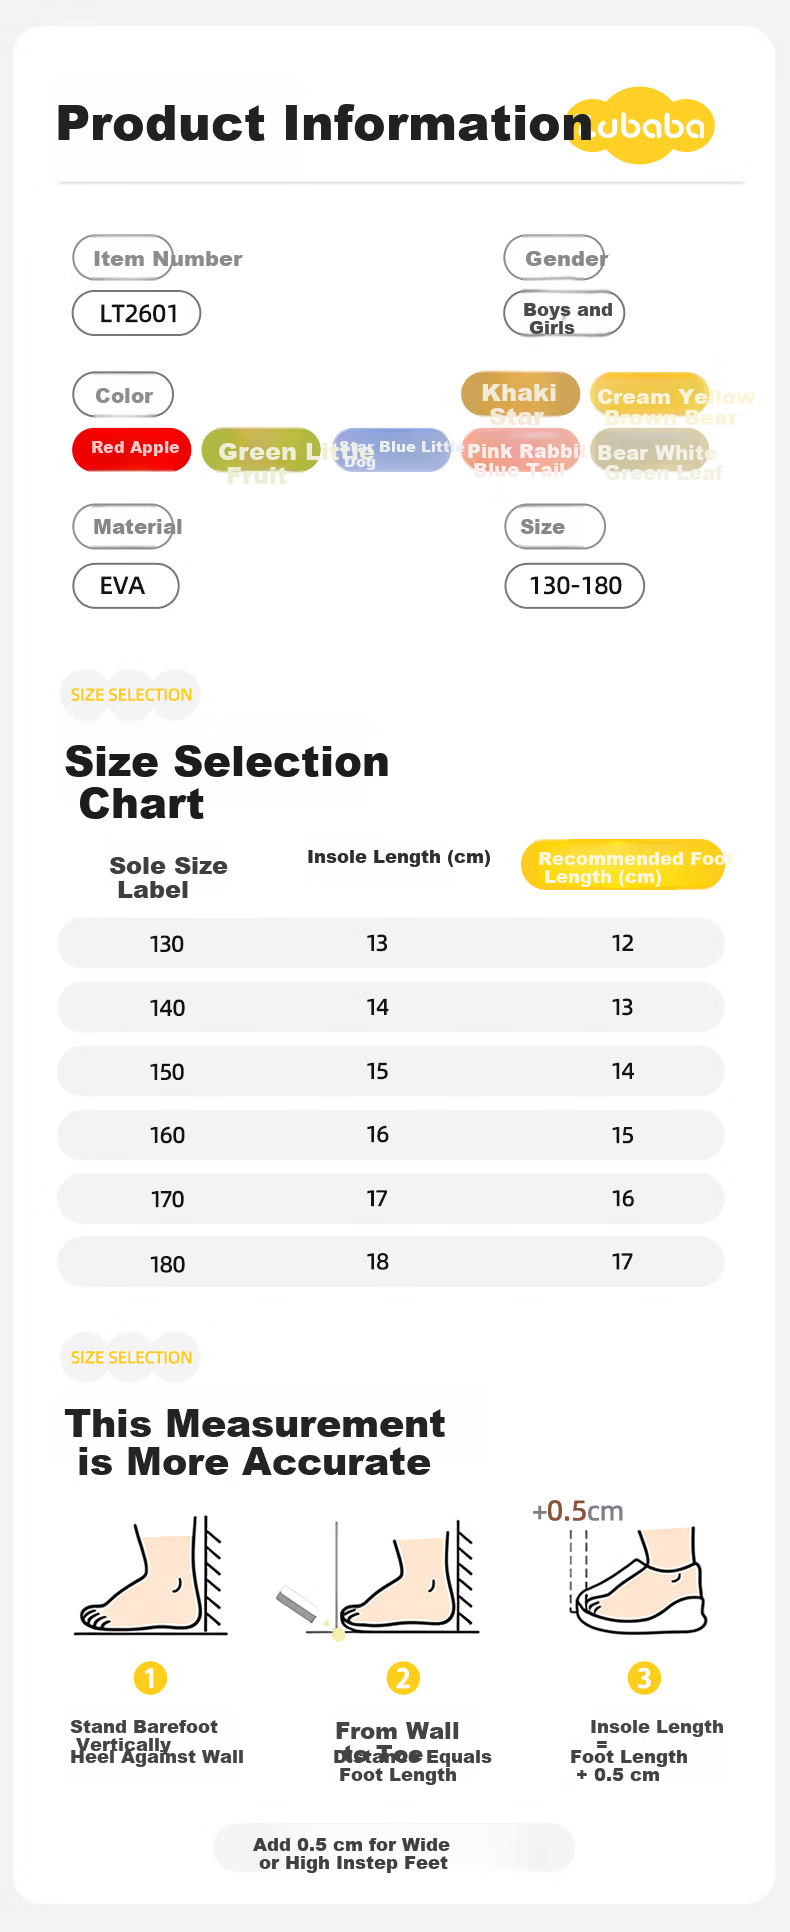The height and width of the screenshot is (1932, 790).
Task: Select the Red Apple color swatch
Action: 131,449
